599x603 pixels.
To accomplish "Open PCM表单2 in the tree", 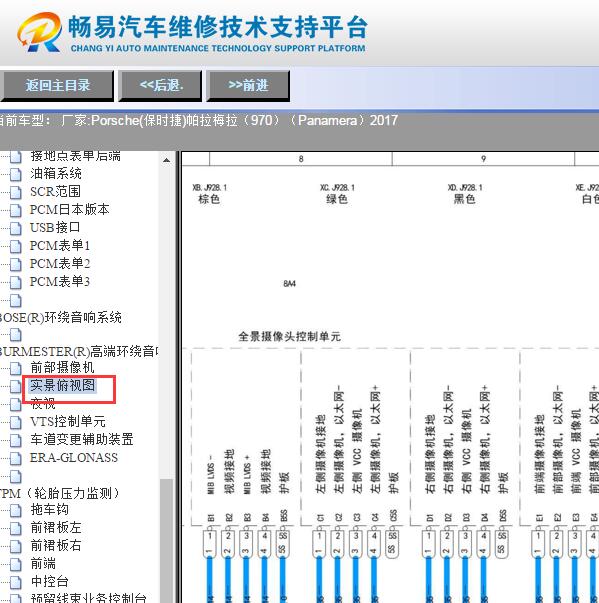I will [x=60, y=263].
